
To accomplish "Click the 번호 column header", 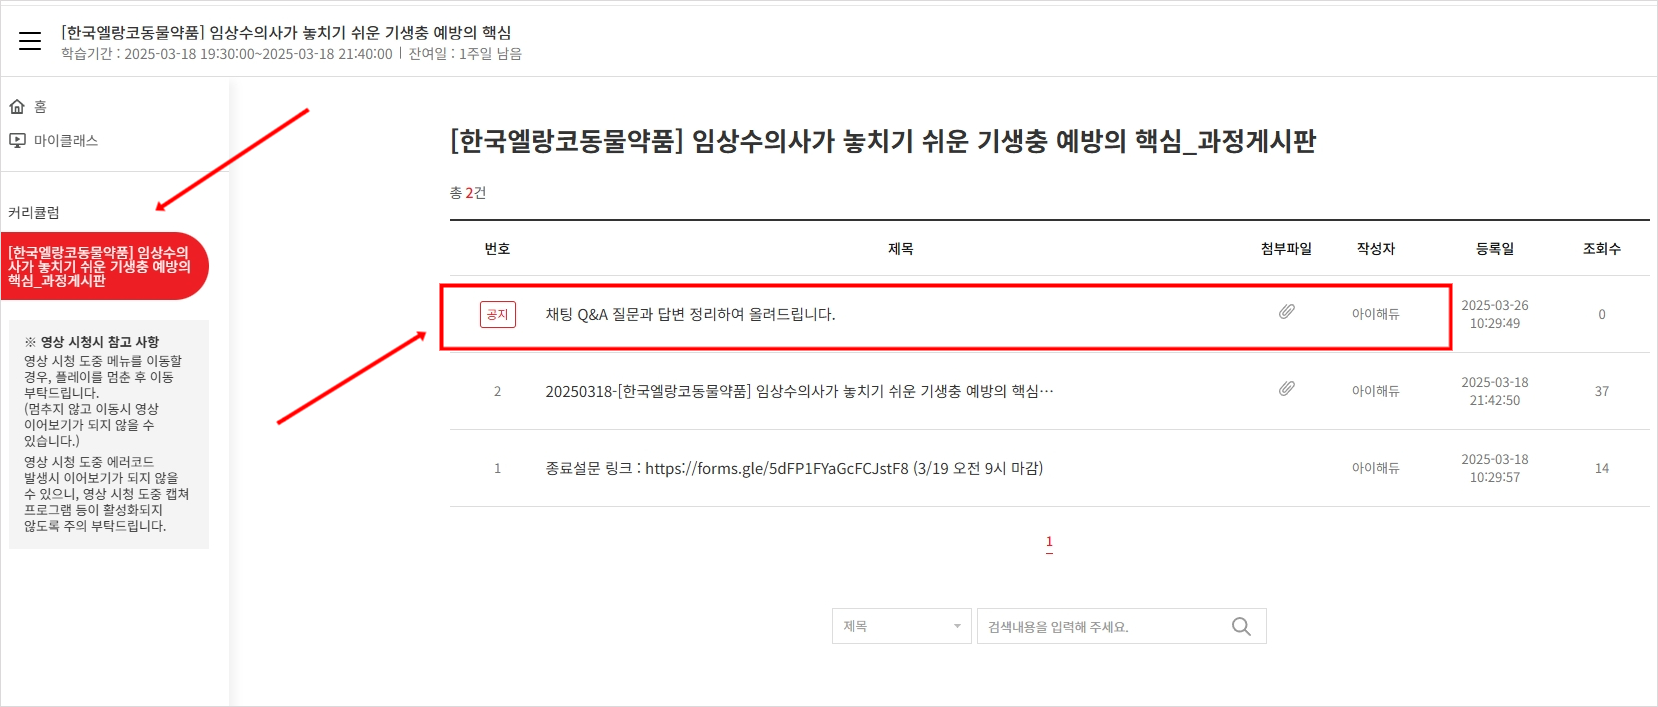I will pos(497,248).
